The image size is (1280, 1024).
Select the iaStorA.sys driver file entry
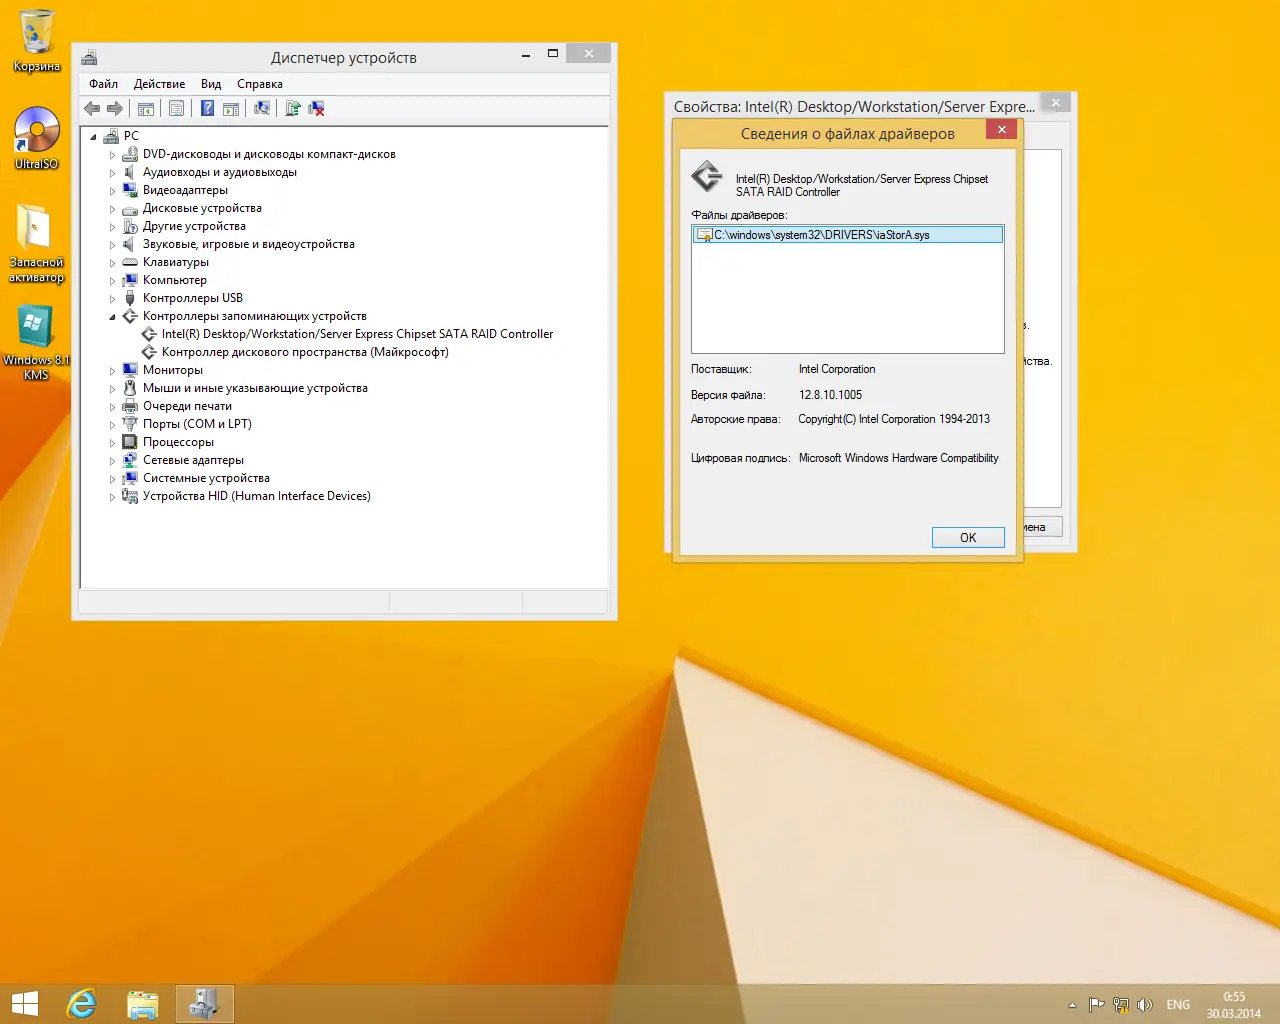click(848, 235)
